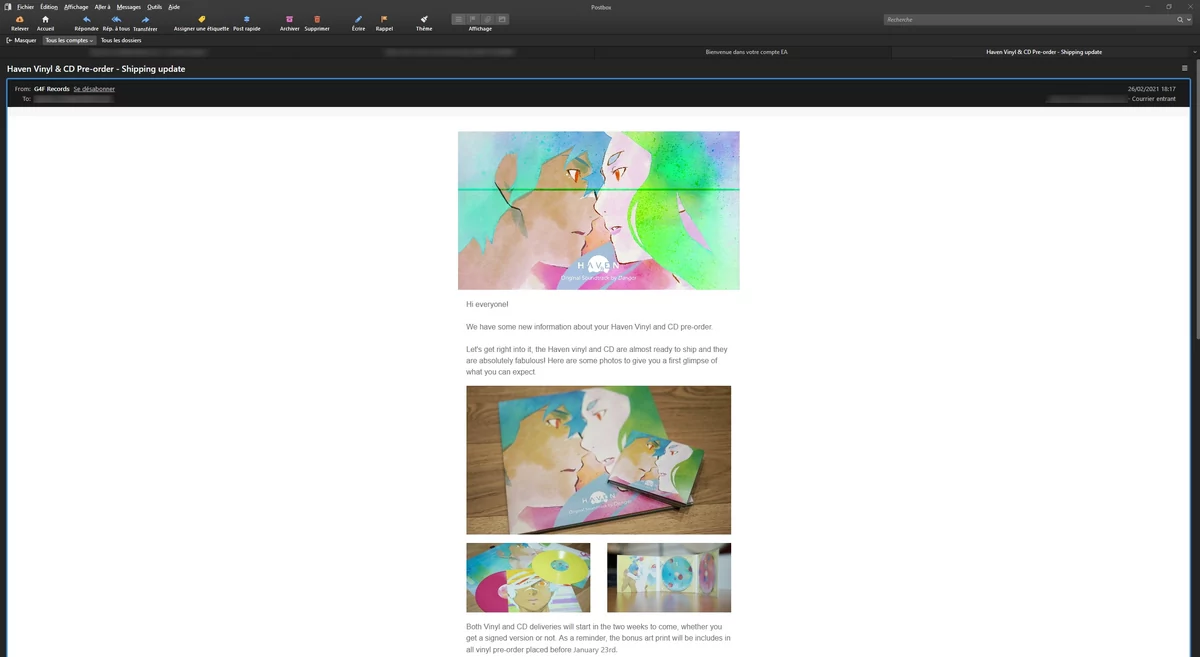Image resolution: width=1200 pixels, height=657 pixels.
Task: Click the Post rapide icon
Action: 247,19
